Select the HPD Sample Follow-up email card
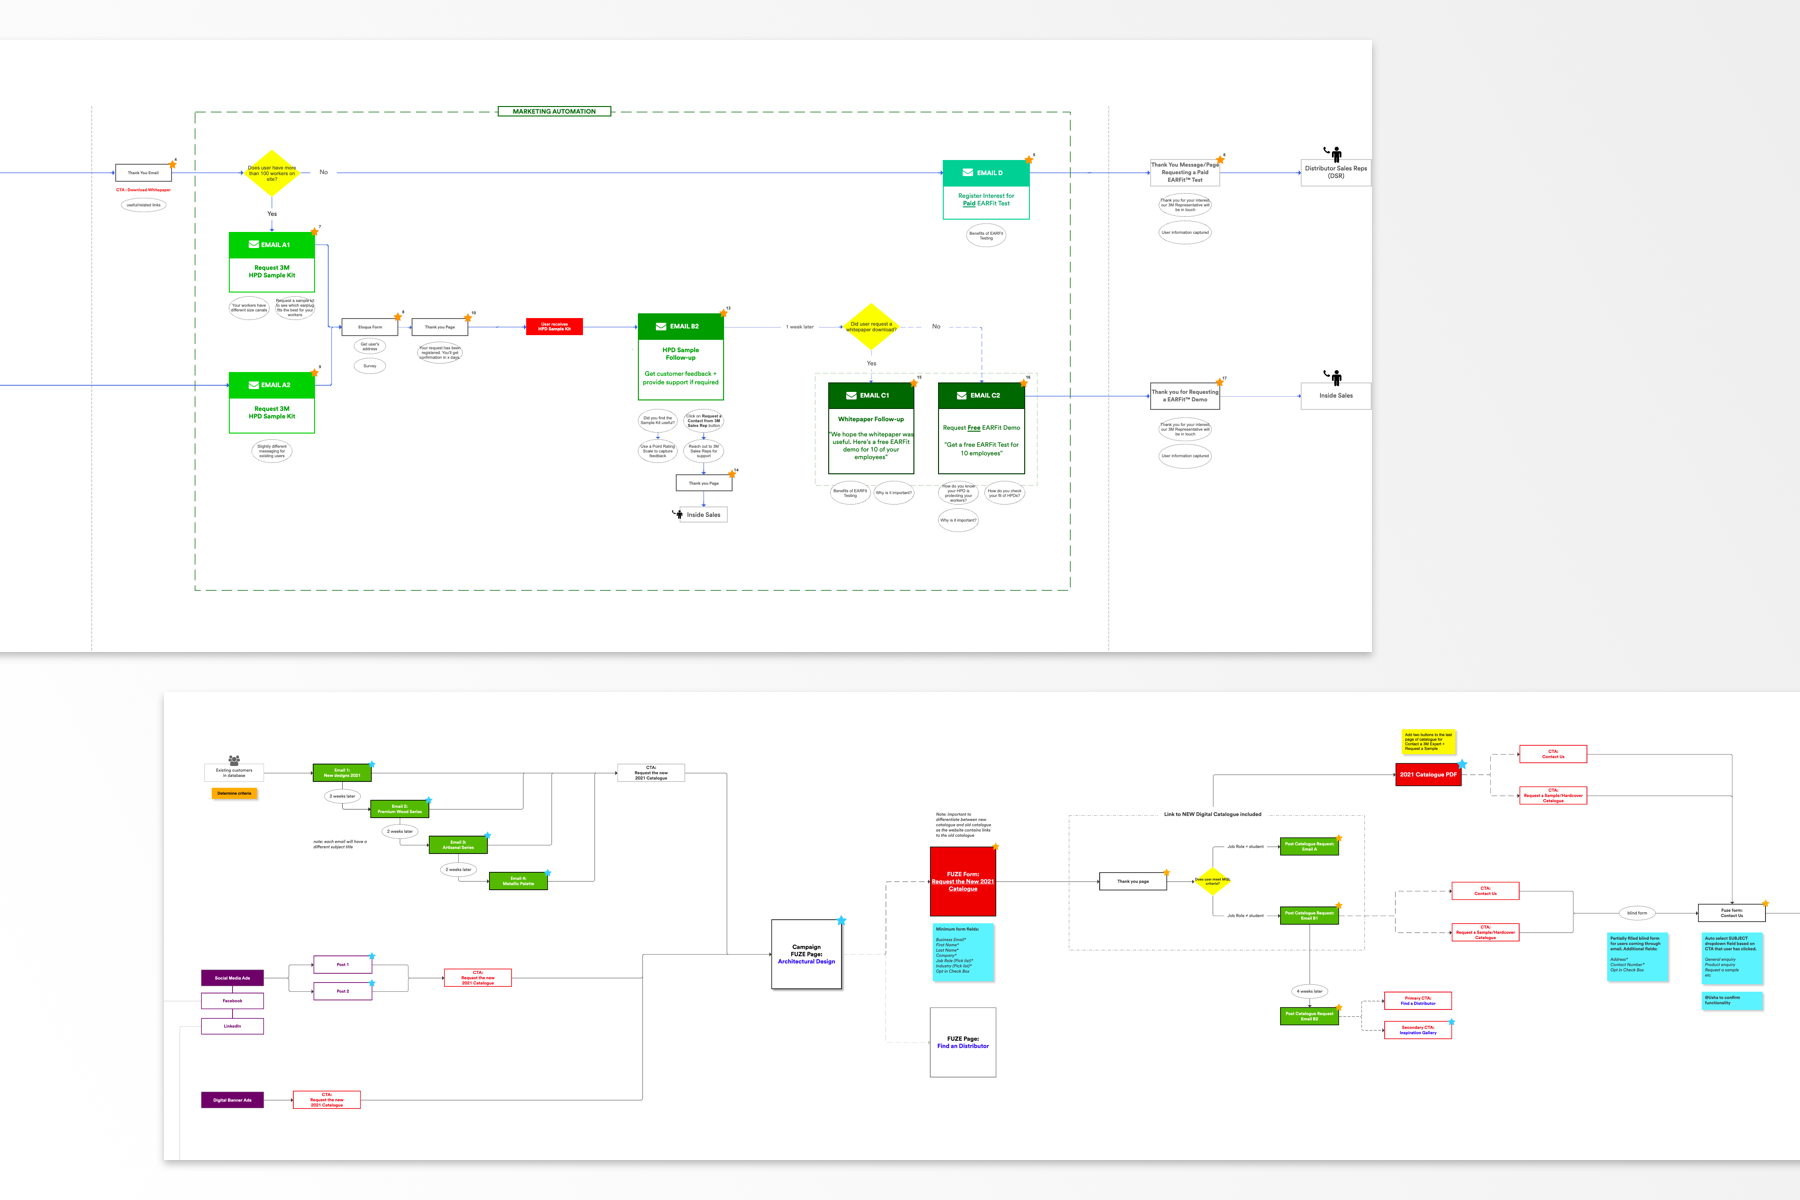Viewport: 1800px width, 1200px height. (681, 357)
